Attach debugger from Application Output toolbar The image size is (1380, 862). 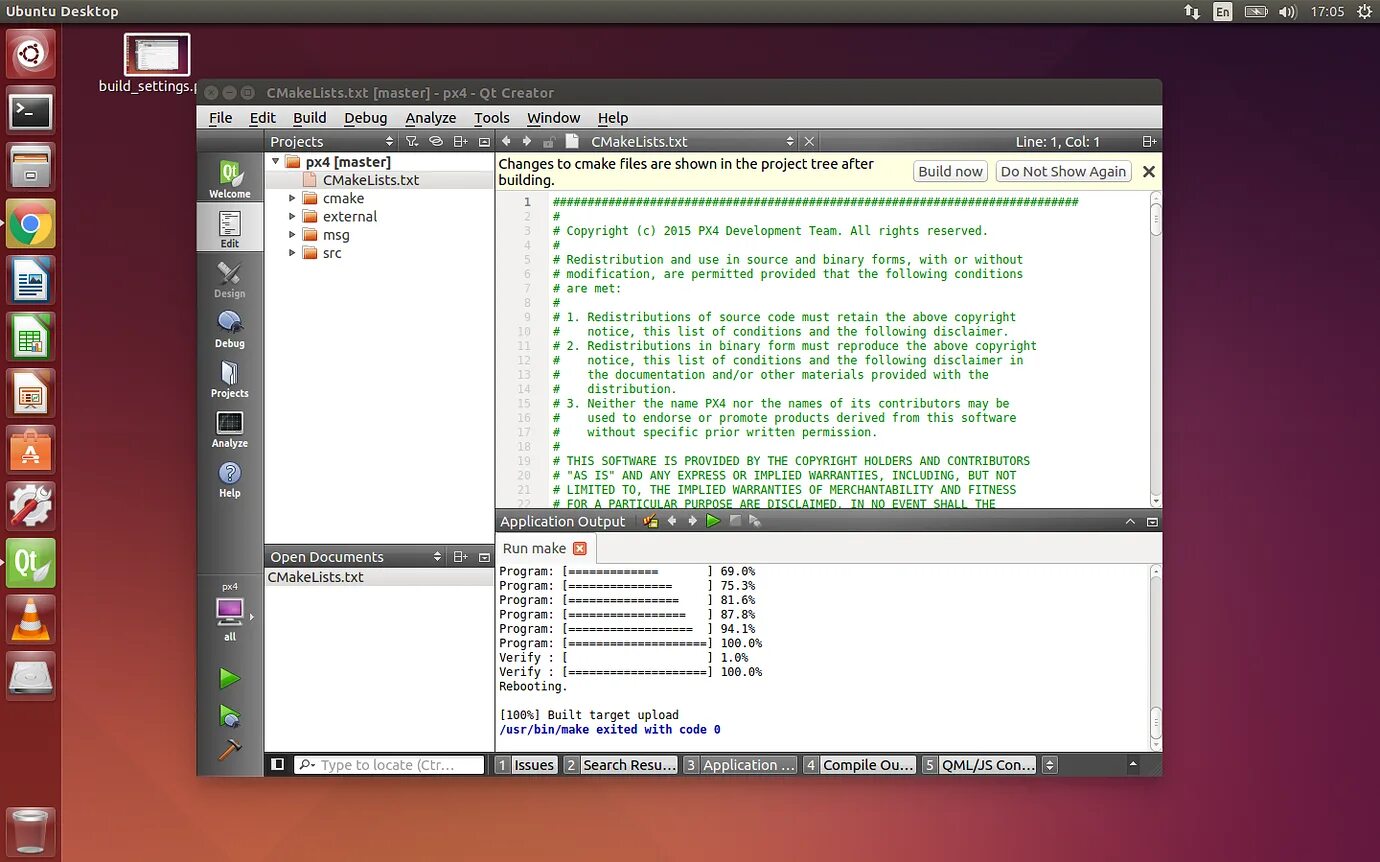[x=755, y=521]
